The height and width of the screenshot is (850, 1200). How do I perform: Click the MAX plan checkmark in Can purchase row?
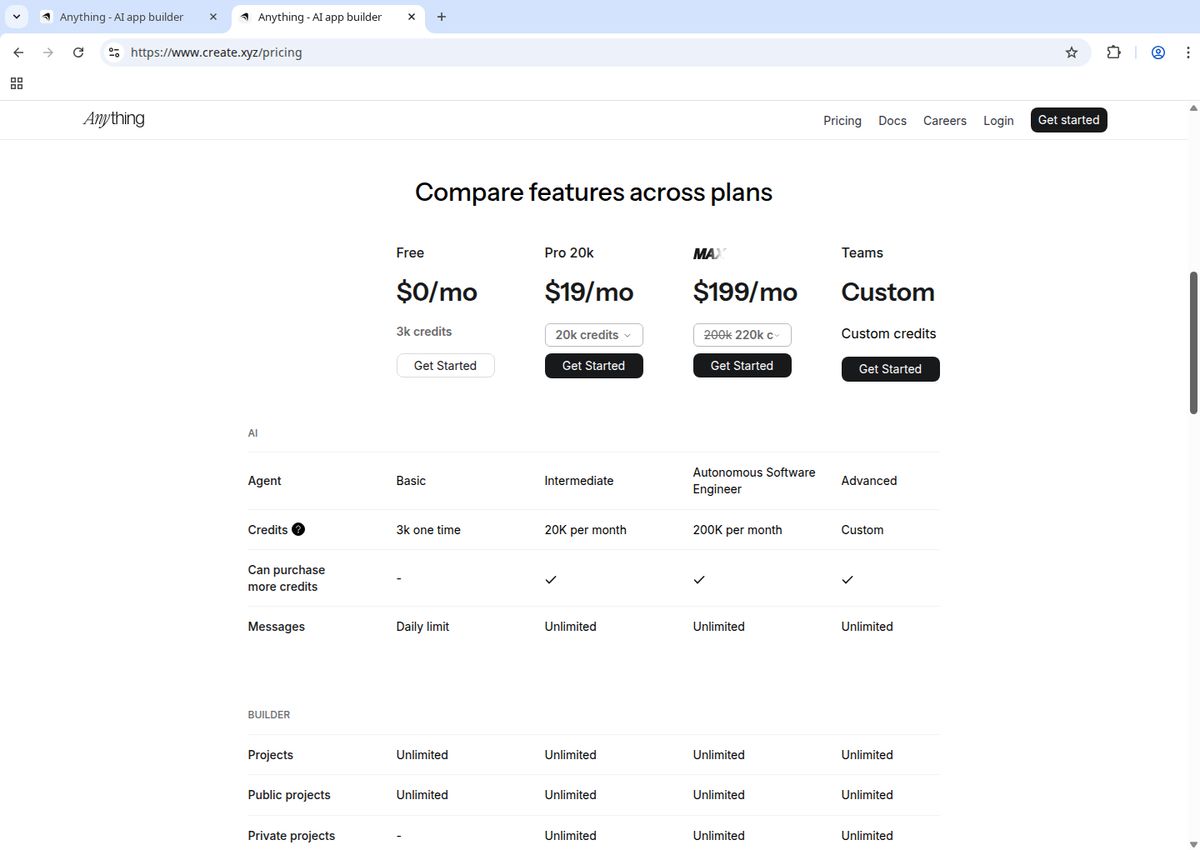pos(699,578)
